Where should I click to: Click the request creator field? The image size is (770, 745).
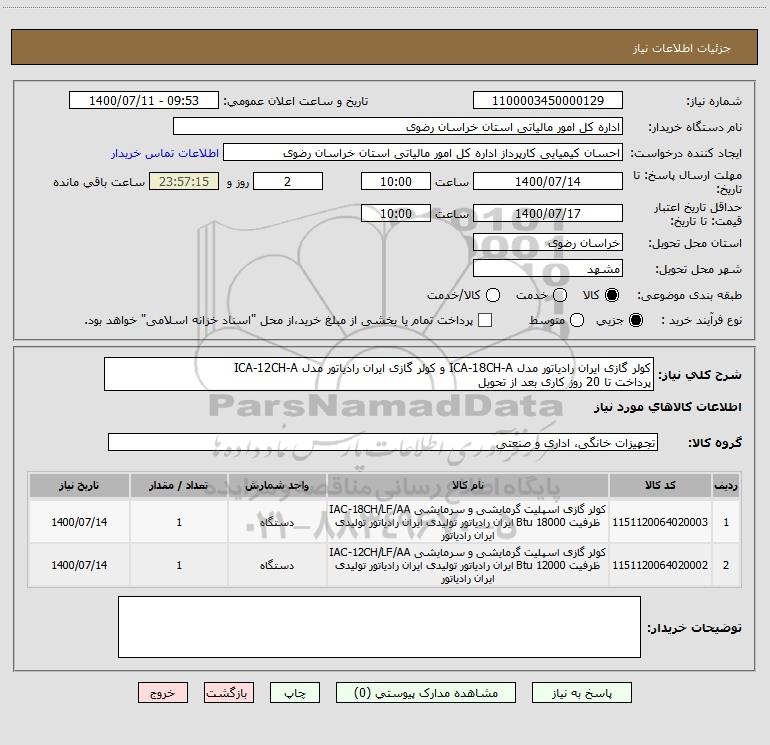423,153
